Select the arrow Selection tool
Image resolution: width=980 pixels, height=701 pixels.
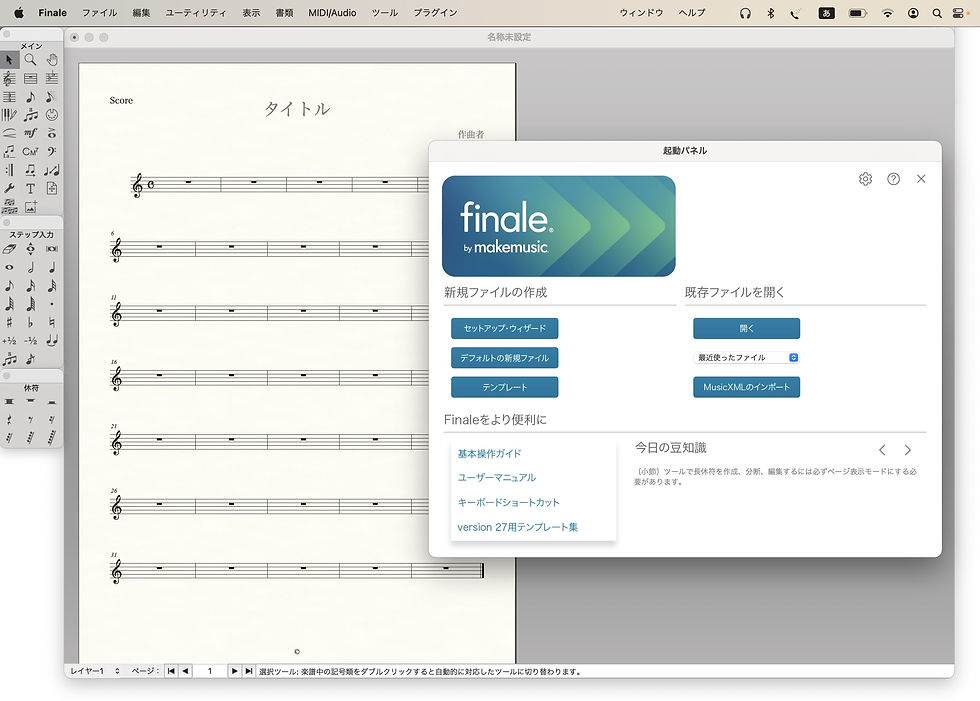(9, 60)
